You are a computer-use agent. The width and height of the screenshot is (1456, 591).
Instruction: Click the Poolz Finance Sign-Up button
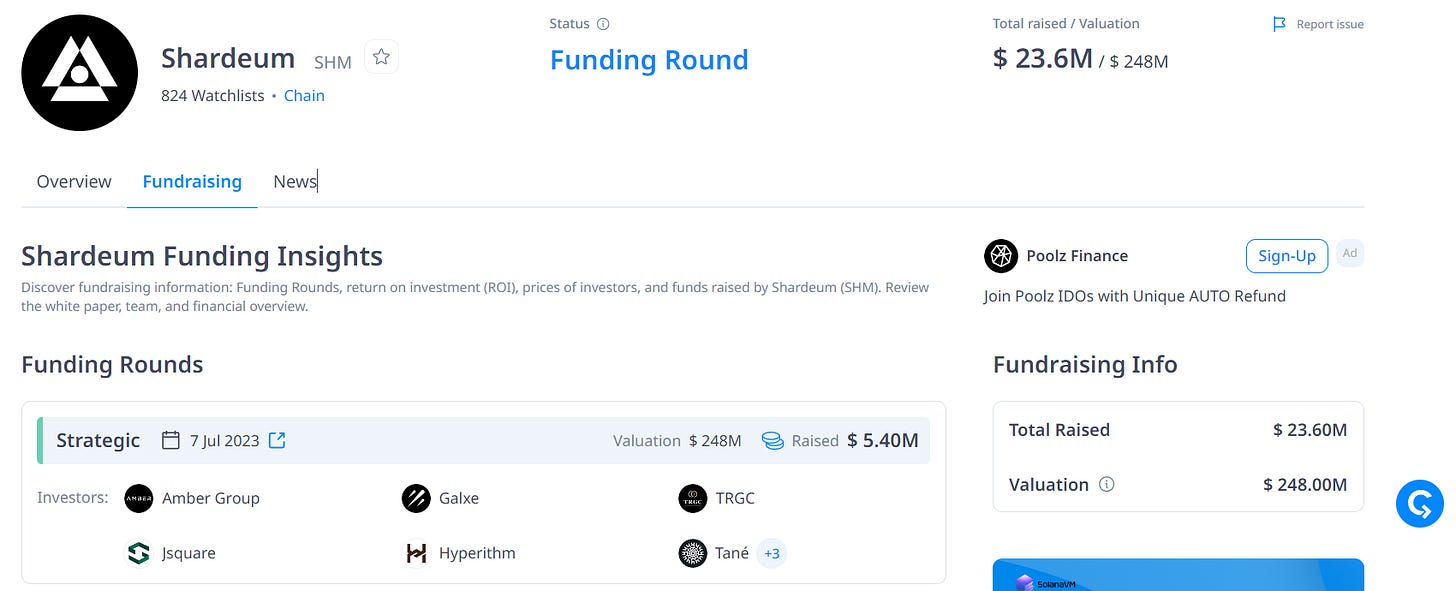[1287, 255]
